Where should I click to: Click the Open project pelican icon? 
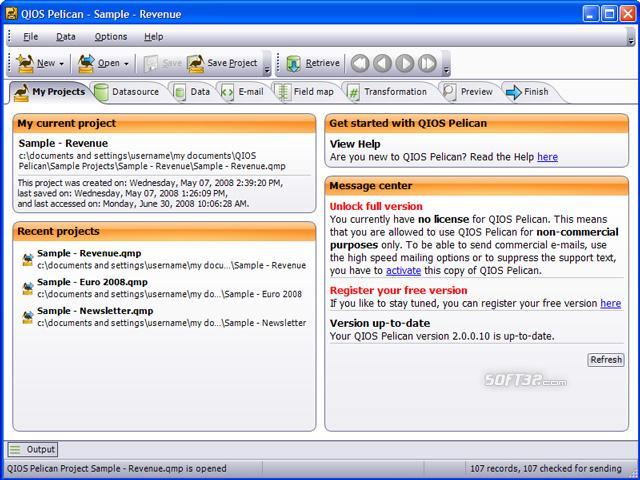[86, 63]
